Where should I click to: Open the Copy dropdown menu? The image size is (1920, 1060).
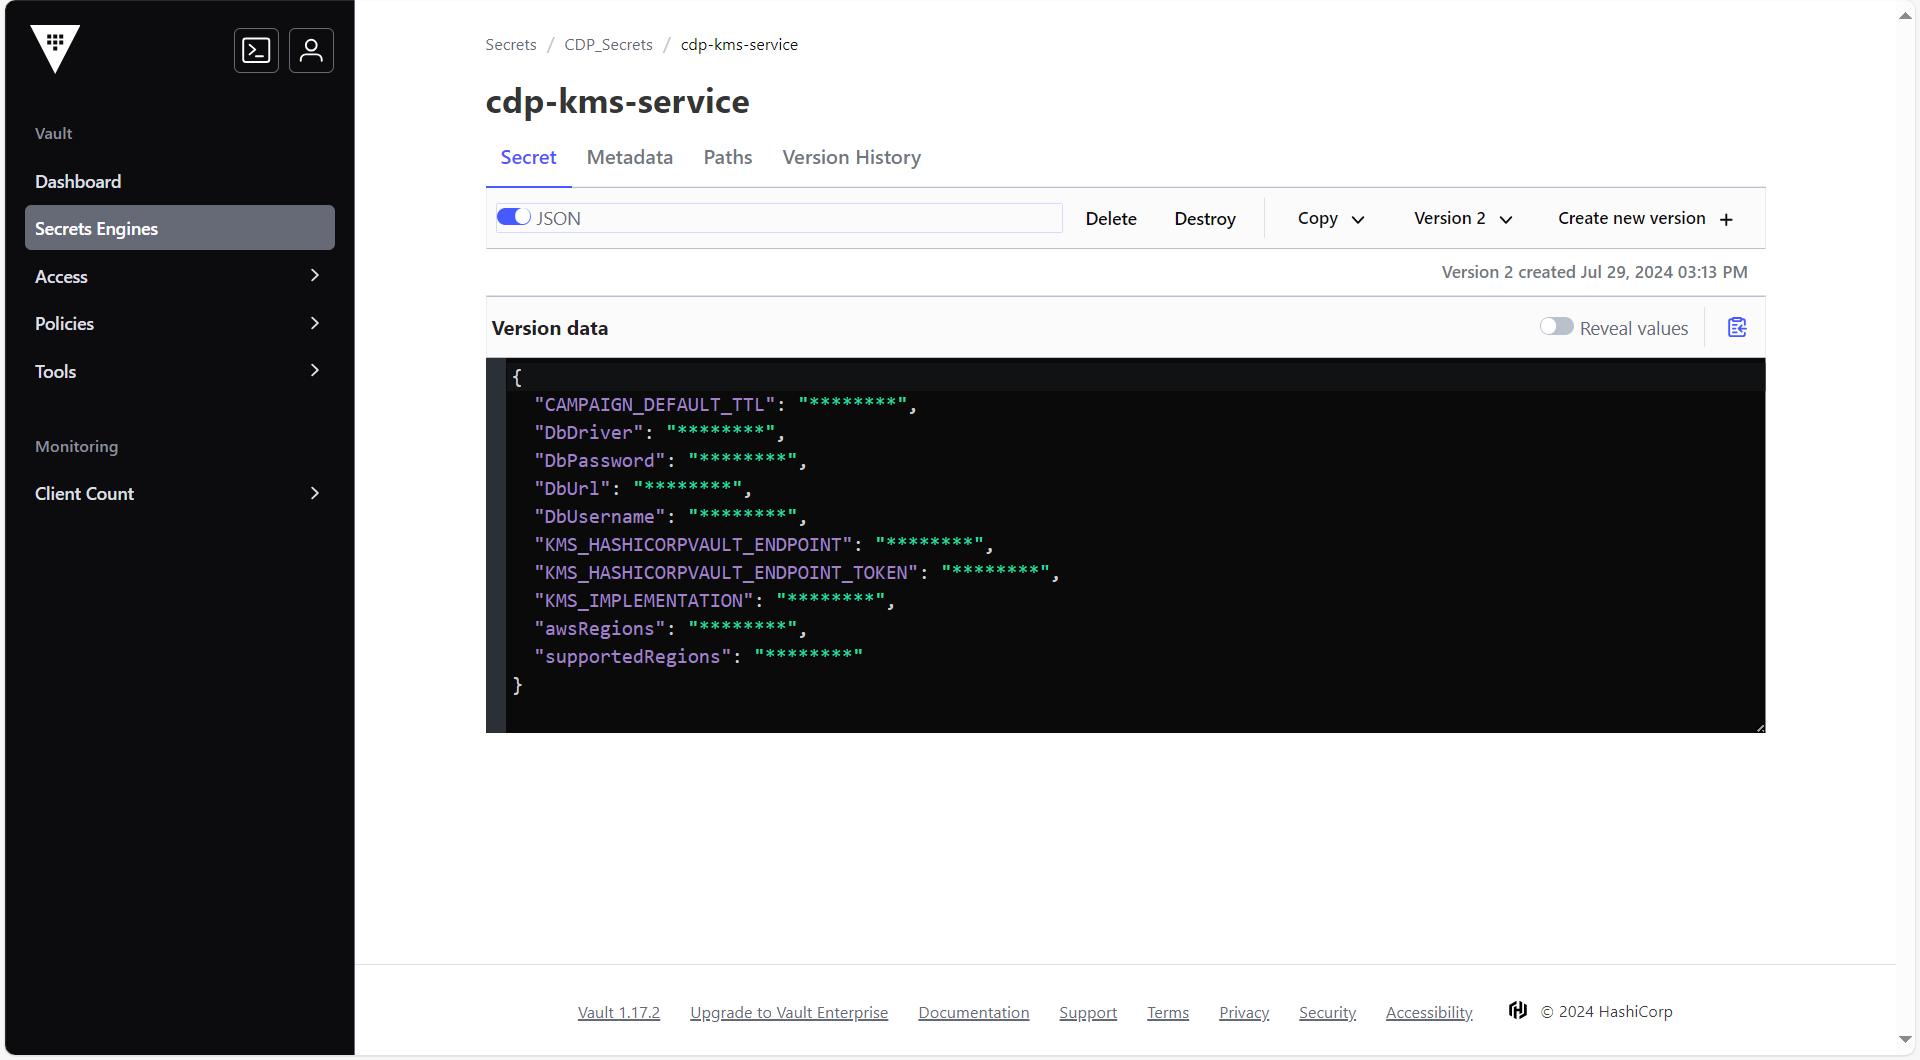click(x=1330, y=219)
